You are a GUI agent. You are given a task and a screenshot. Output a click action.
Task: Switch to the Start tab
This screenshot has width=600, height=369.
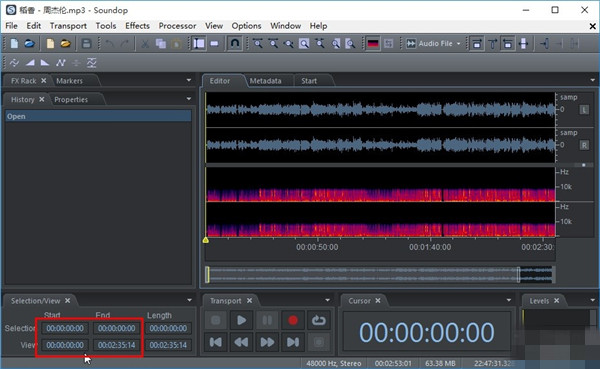point(309,81)
